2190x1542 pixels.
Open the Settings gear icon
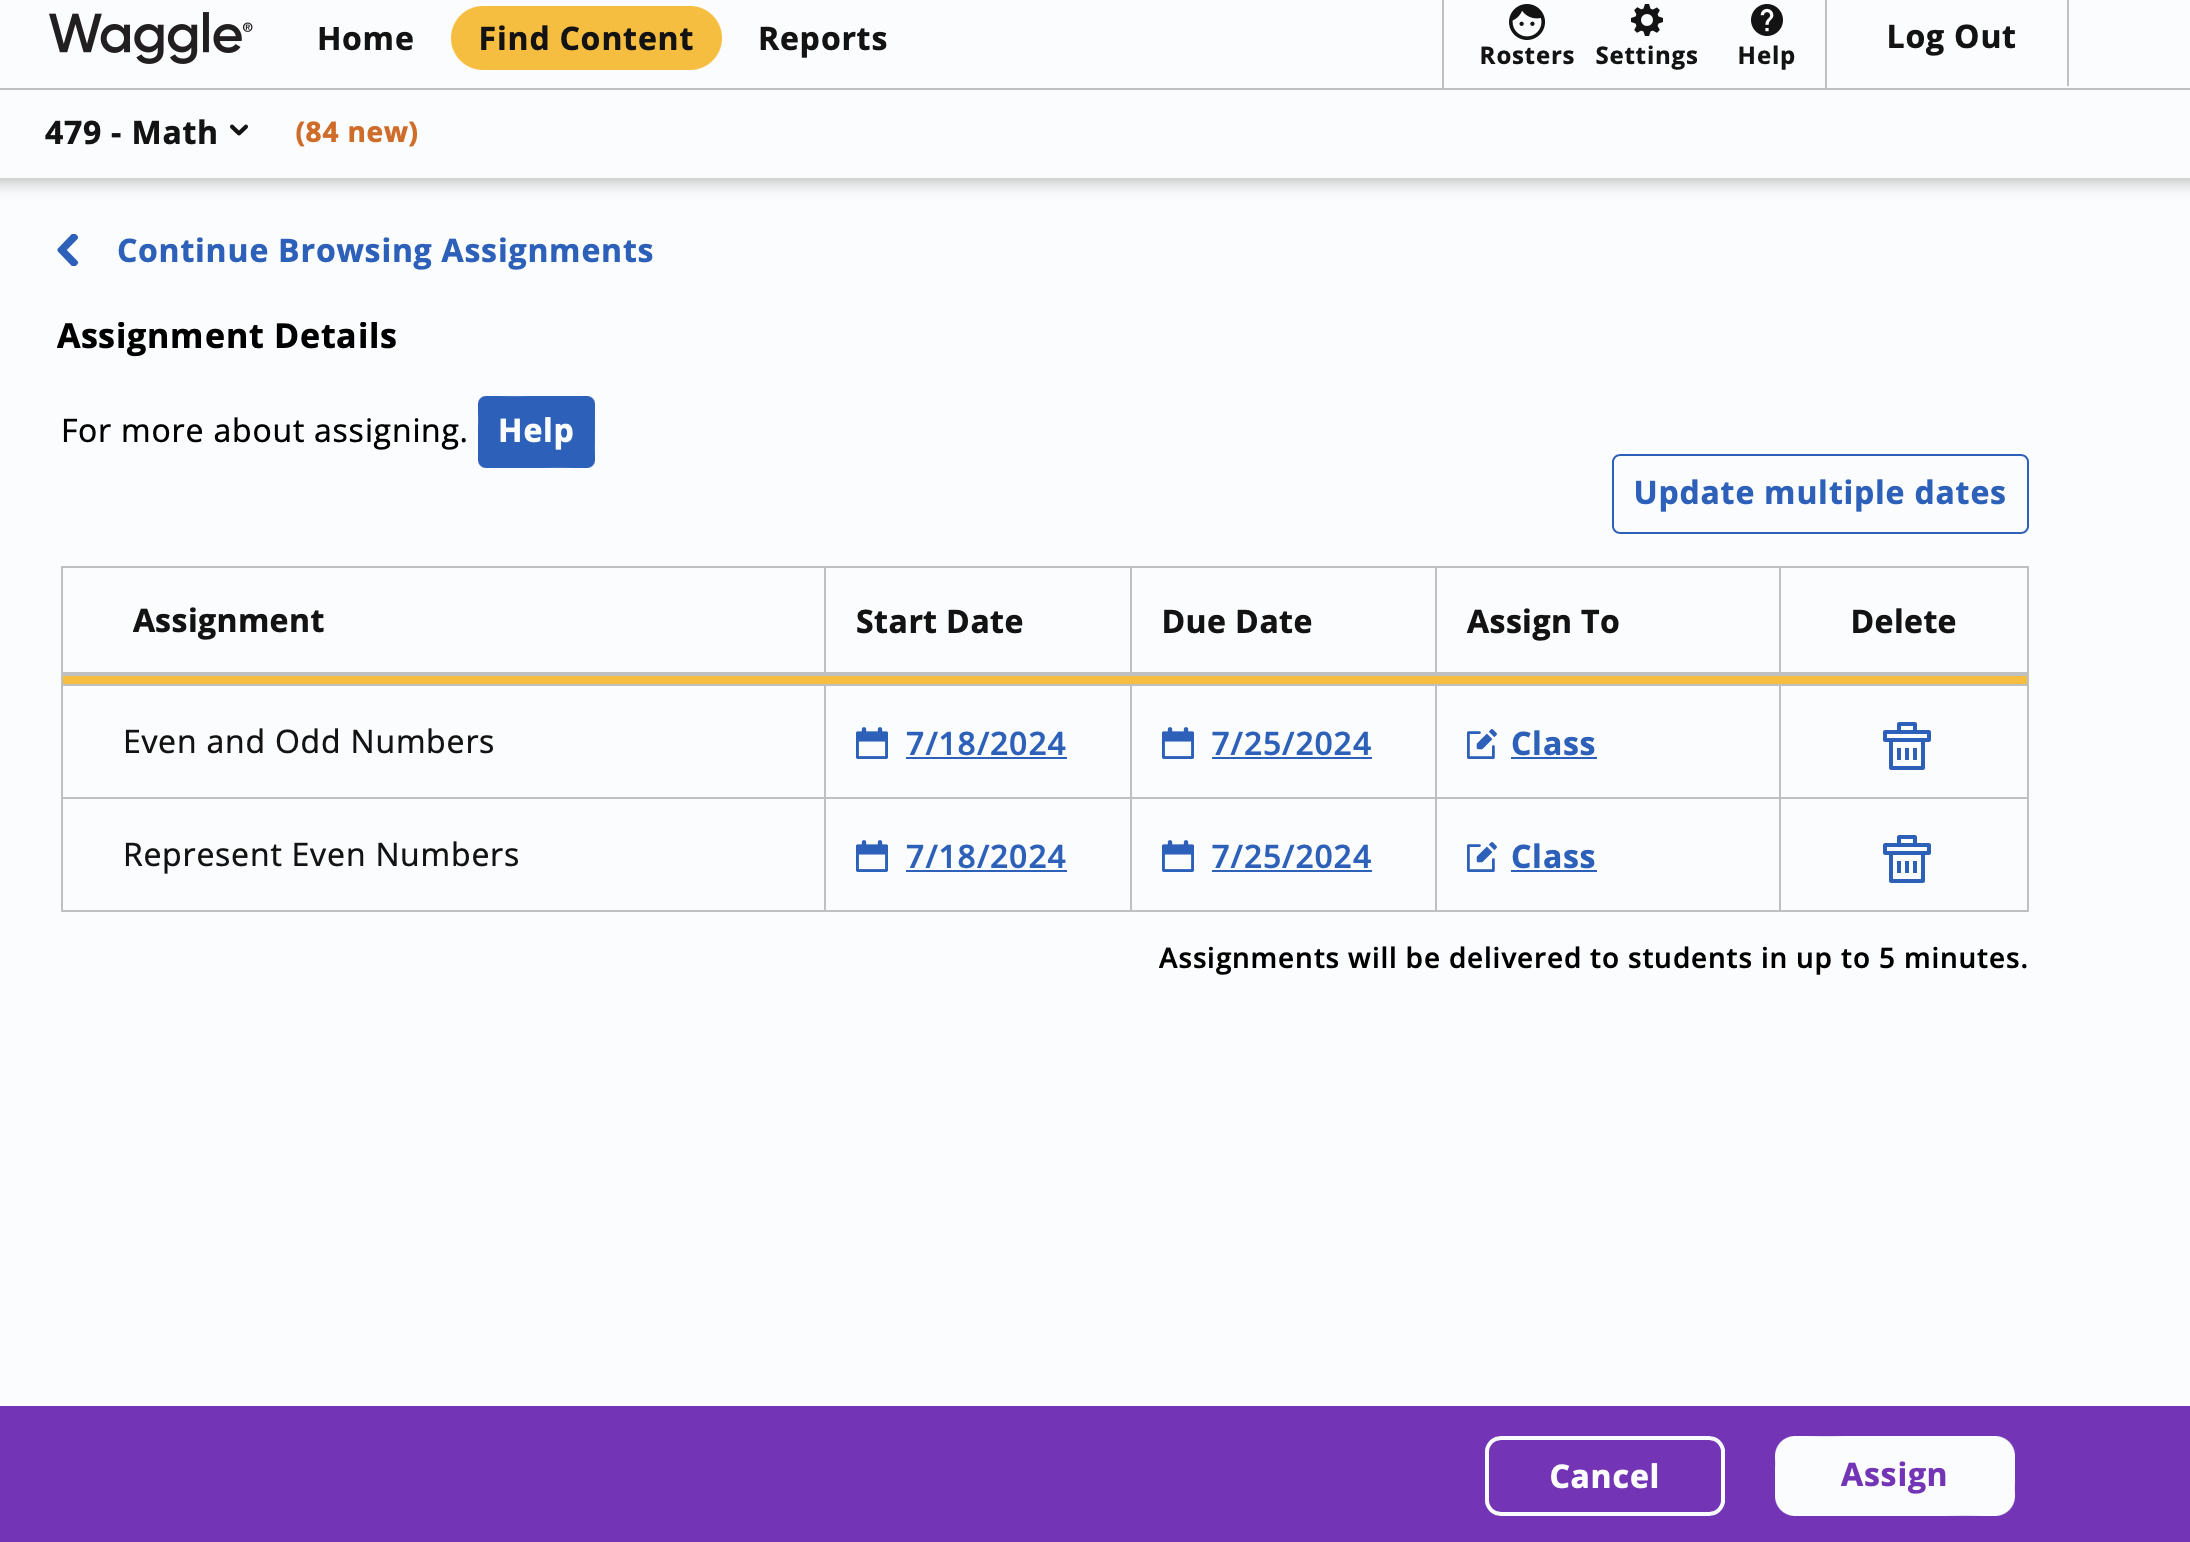pyautogui.click(x=1646, y=20)
